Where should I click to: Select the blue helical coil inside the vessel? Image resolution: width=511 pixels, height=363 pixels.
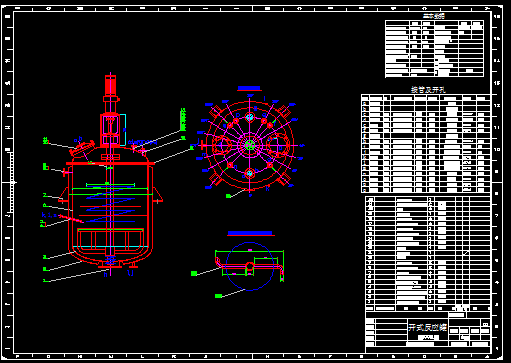[110, 205]
